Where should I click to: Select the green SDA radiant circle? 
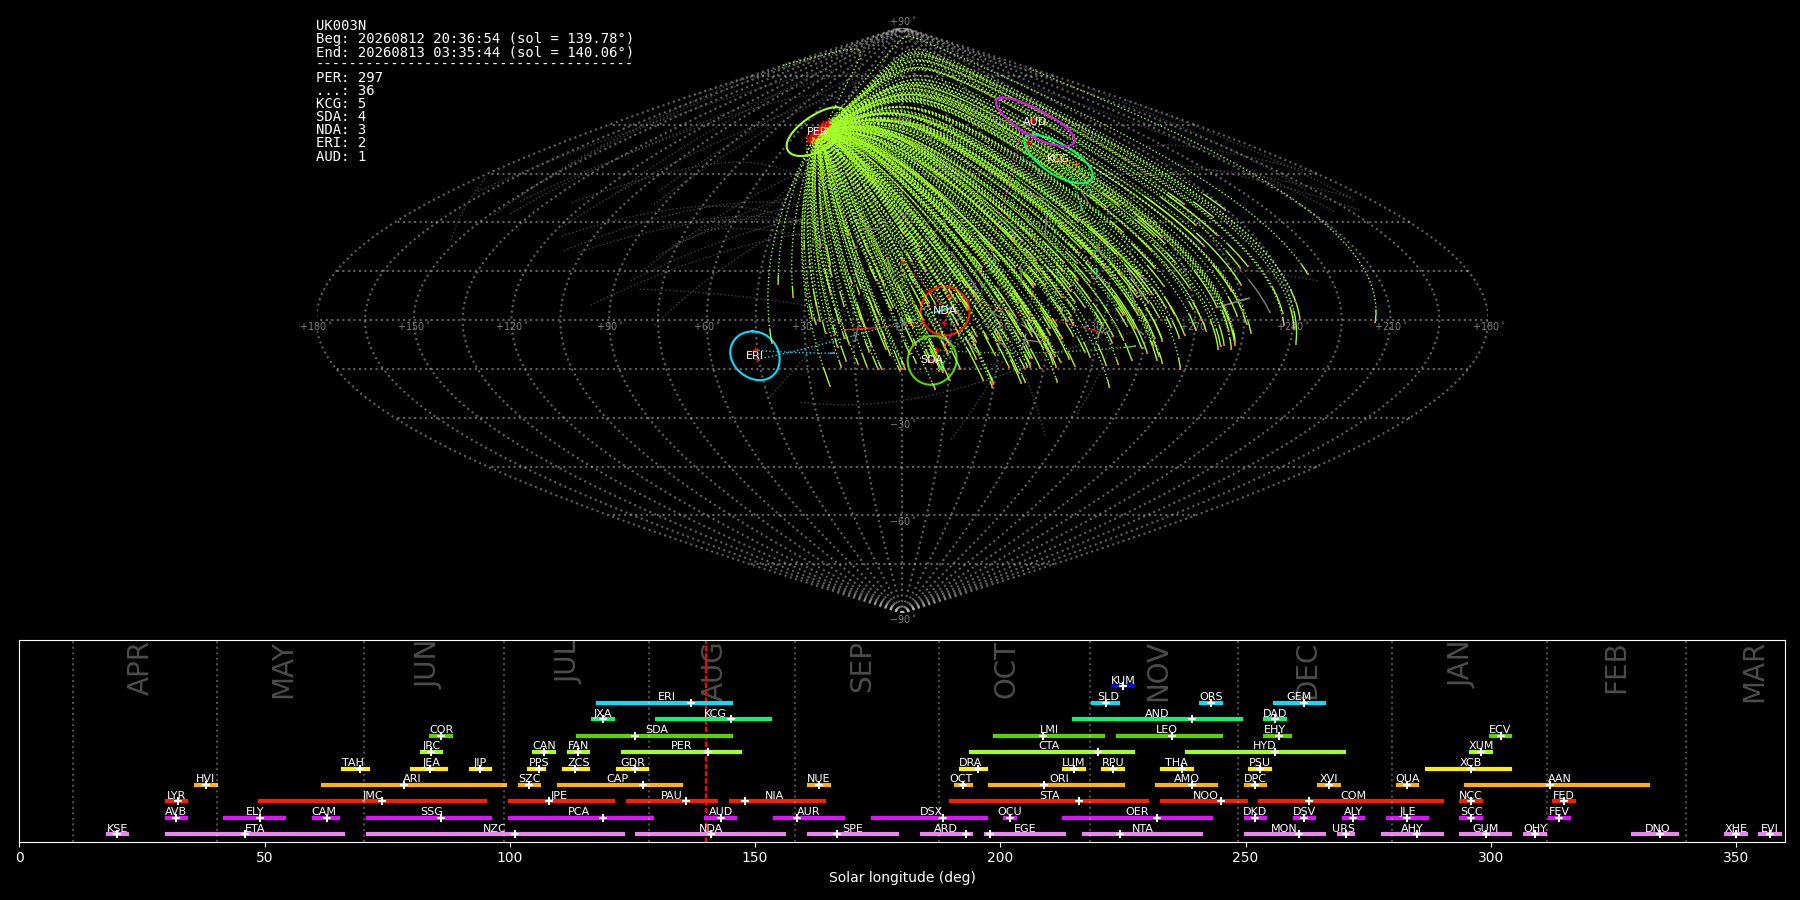[932, 360]
